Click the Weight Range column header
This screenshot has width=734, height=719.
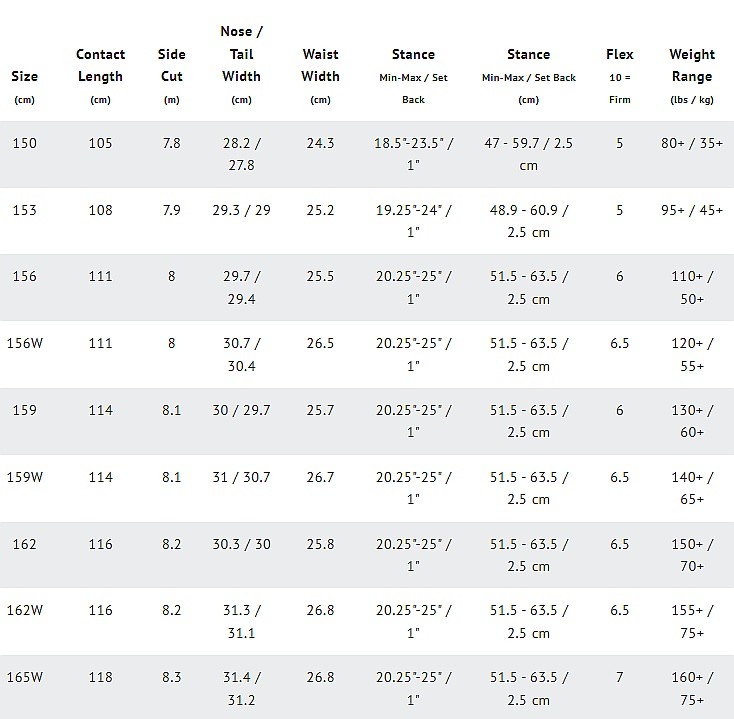[x=692, y=65]
